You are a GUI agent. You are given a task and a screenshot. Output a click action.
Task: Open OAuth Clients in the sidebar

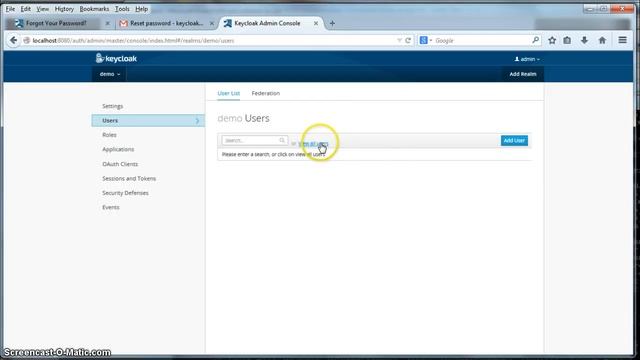coord(120,164)
